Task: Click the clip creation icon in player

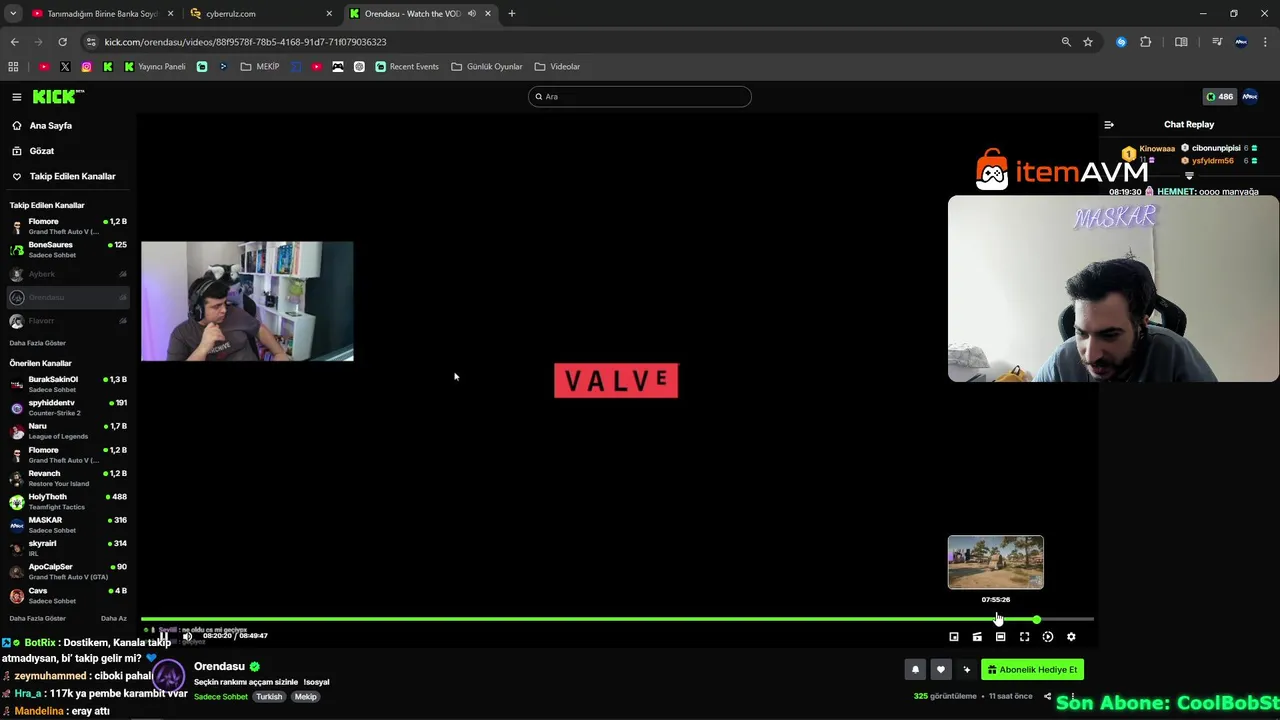Action: coord(977,637)
